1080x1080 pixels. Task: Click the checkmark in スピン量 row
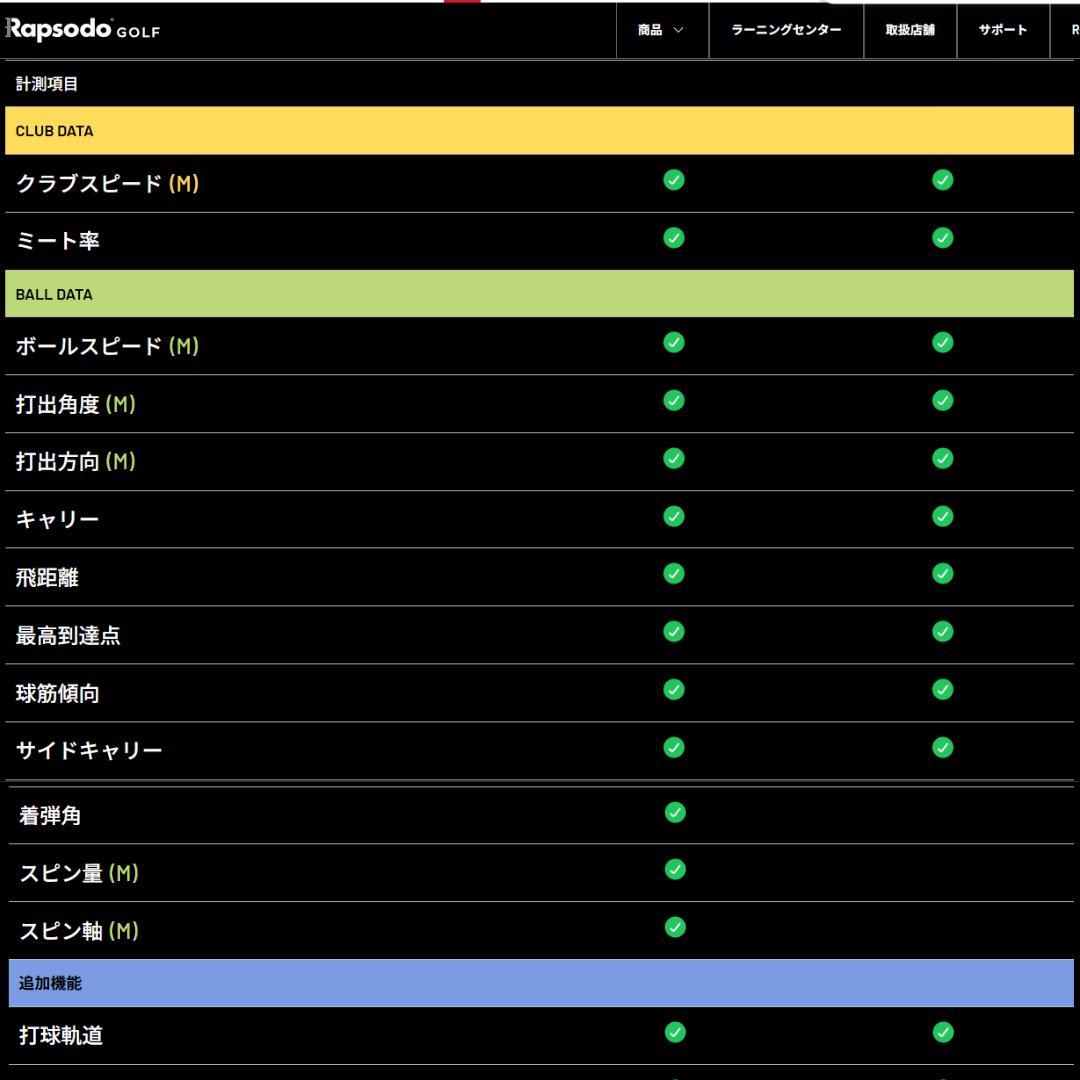pyautogui.click(x=675, y=869)
